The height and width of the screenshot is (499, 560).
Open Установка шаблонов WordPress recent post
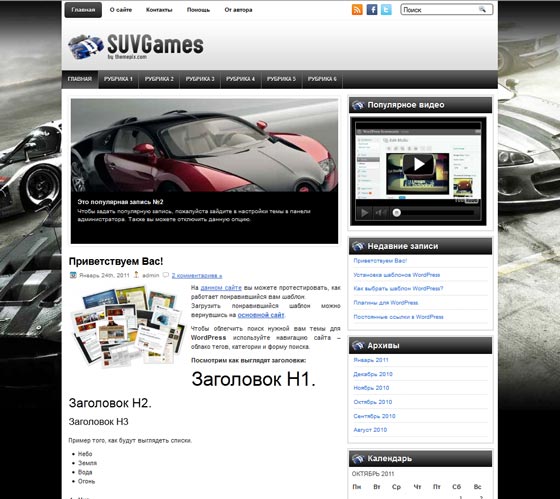coord(397,275)
